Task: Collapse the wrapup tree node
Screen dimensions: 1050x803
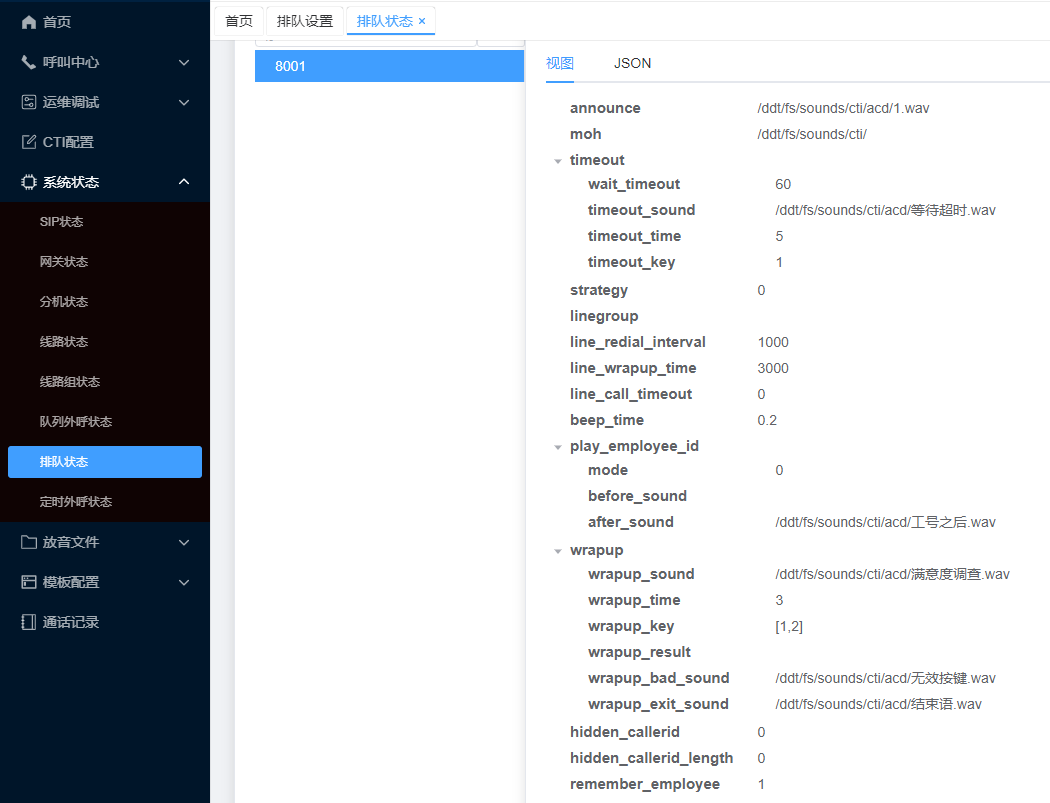Action: (558, 551)
